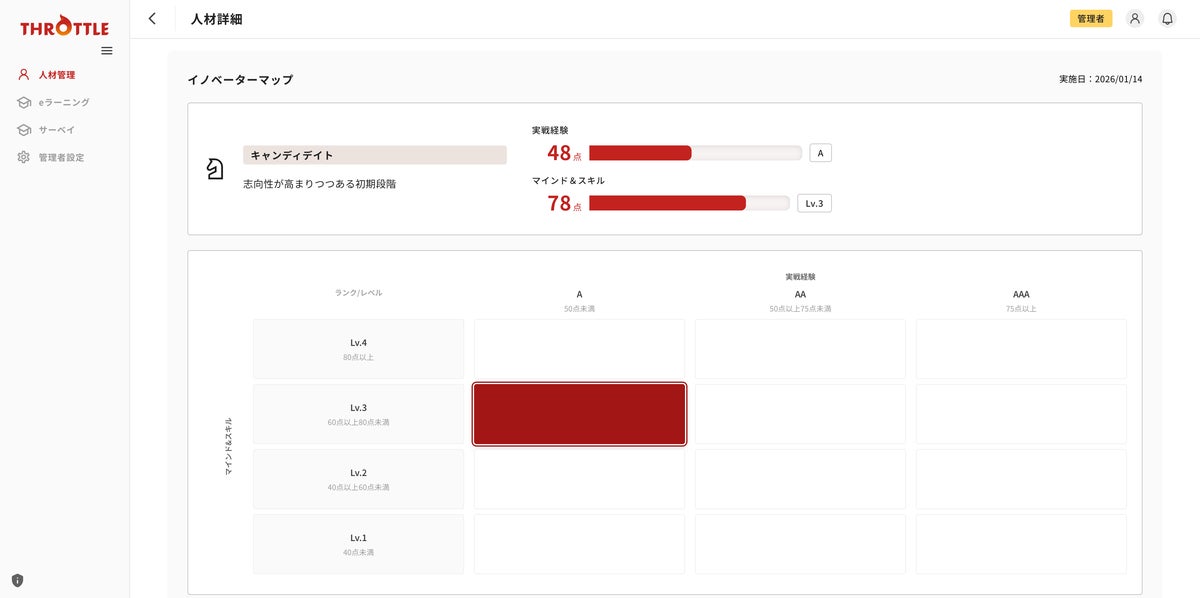The image size is (1200, 598).
Task: Open eラーニング menu item
Action: tap(64, 102)
